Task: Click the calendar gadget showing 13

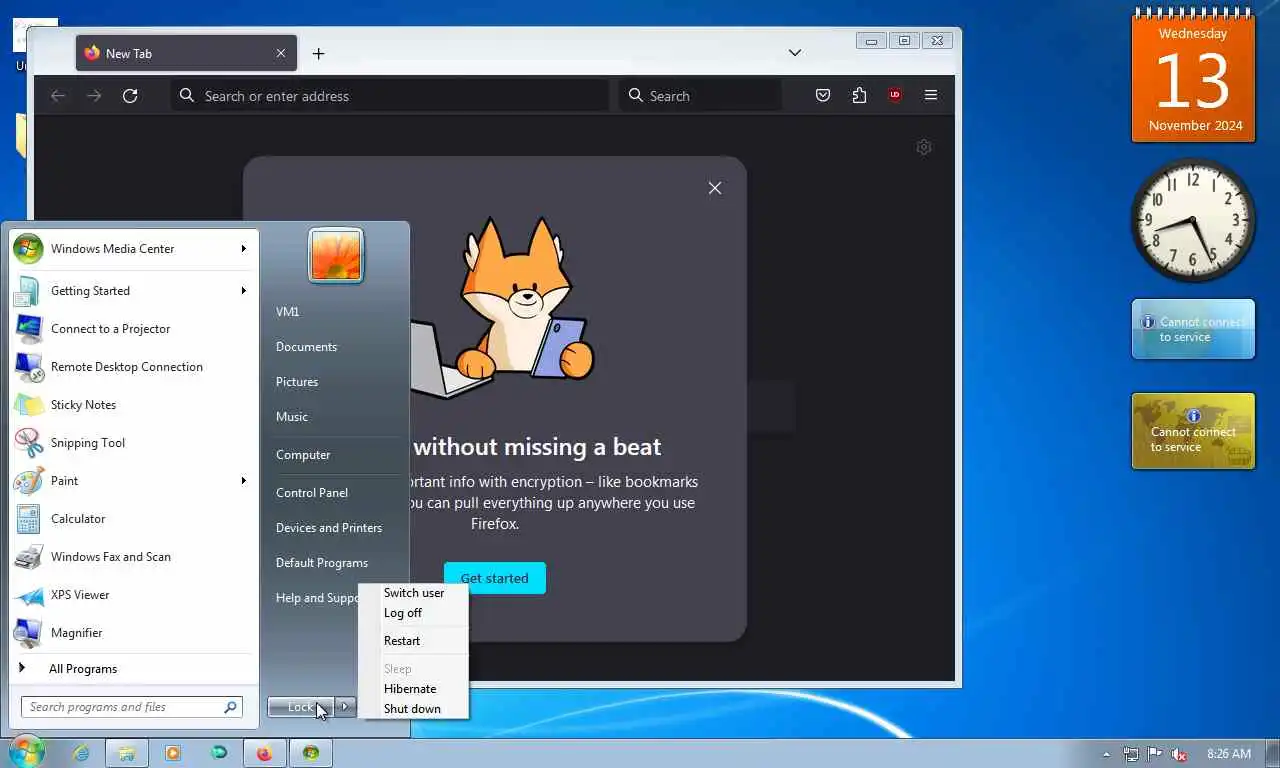Action: coord(1194,77)
